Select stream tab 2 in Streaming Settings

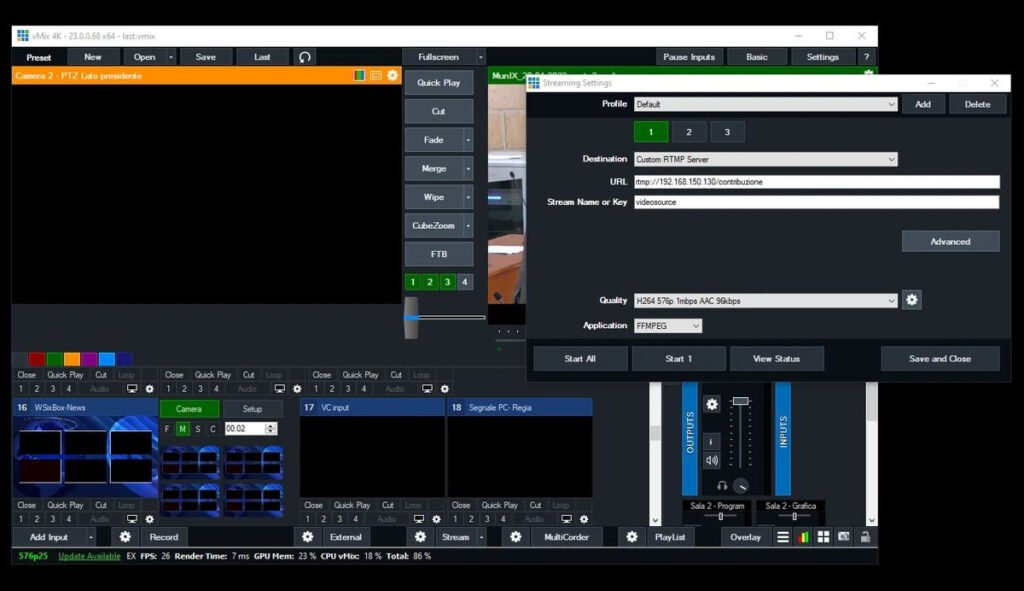click(689, 132)
